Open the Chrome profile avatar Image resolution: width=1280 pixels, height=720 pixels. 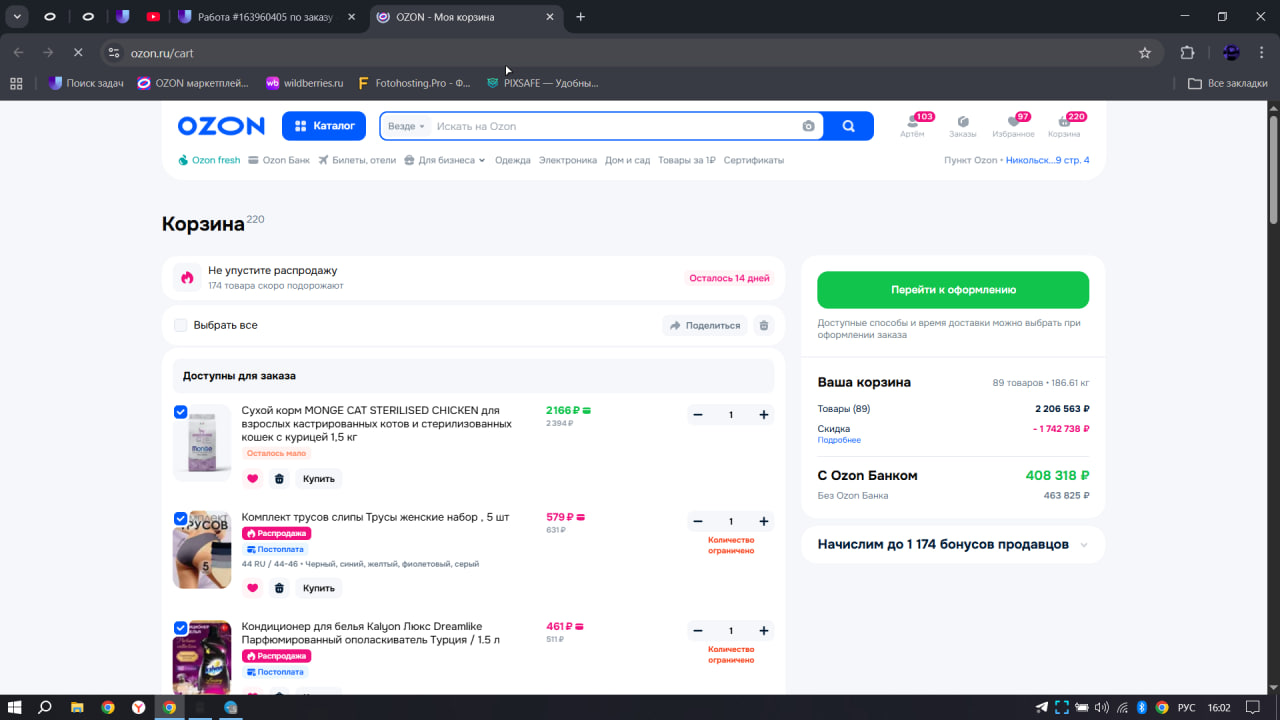(1231, 53)
